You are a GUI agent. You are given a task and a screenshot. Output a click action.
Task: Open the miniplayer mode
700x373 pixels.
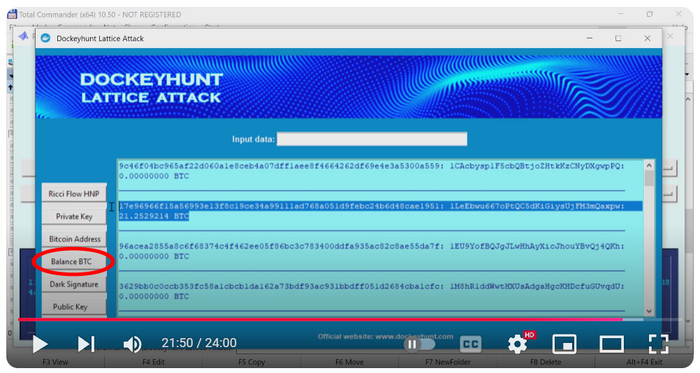coord(564,344)
